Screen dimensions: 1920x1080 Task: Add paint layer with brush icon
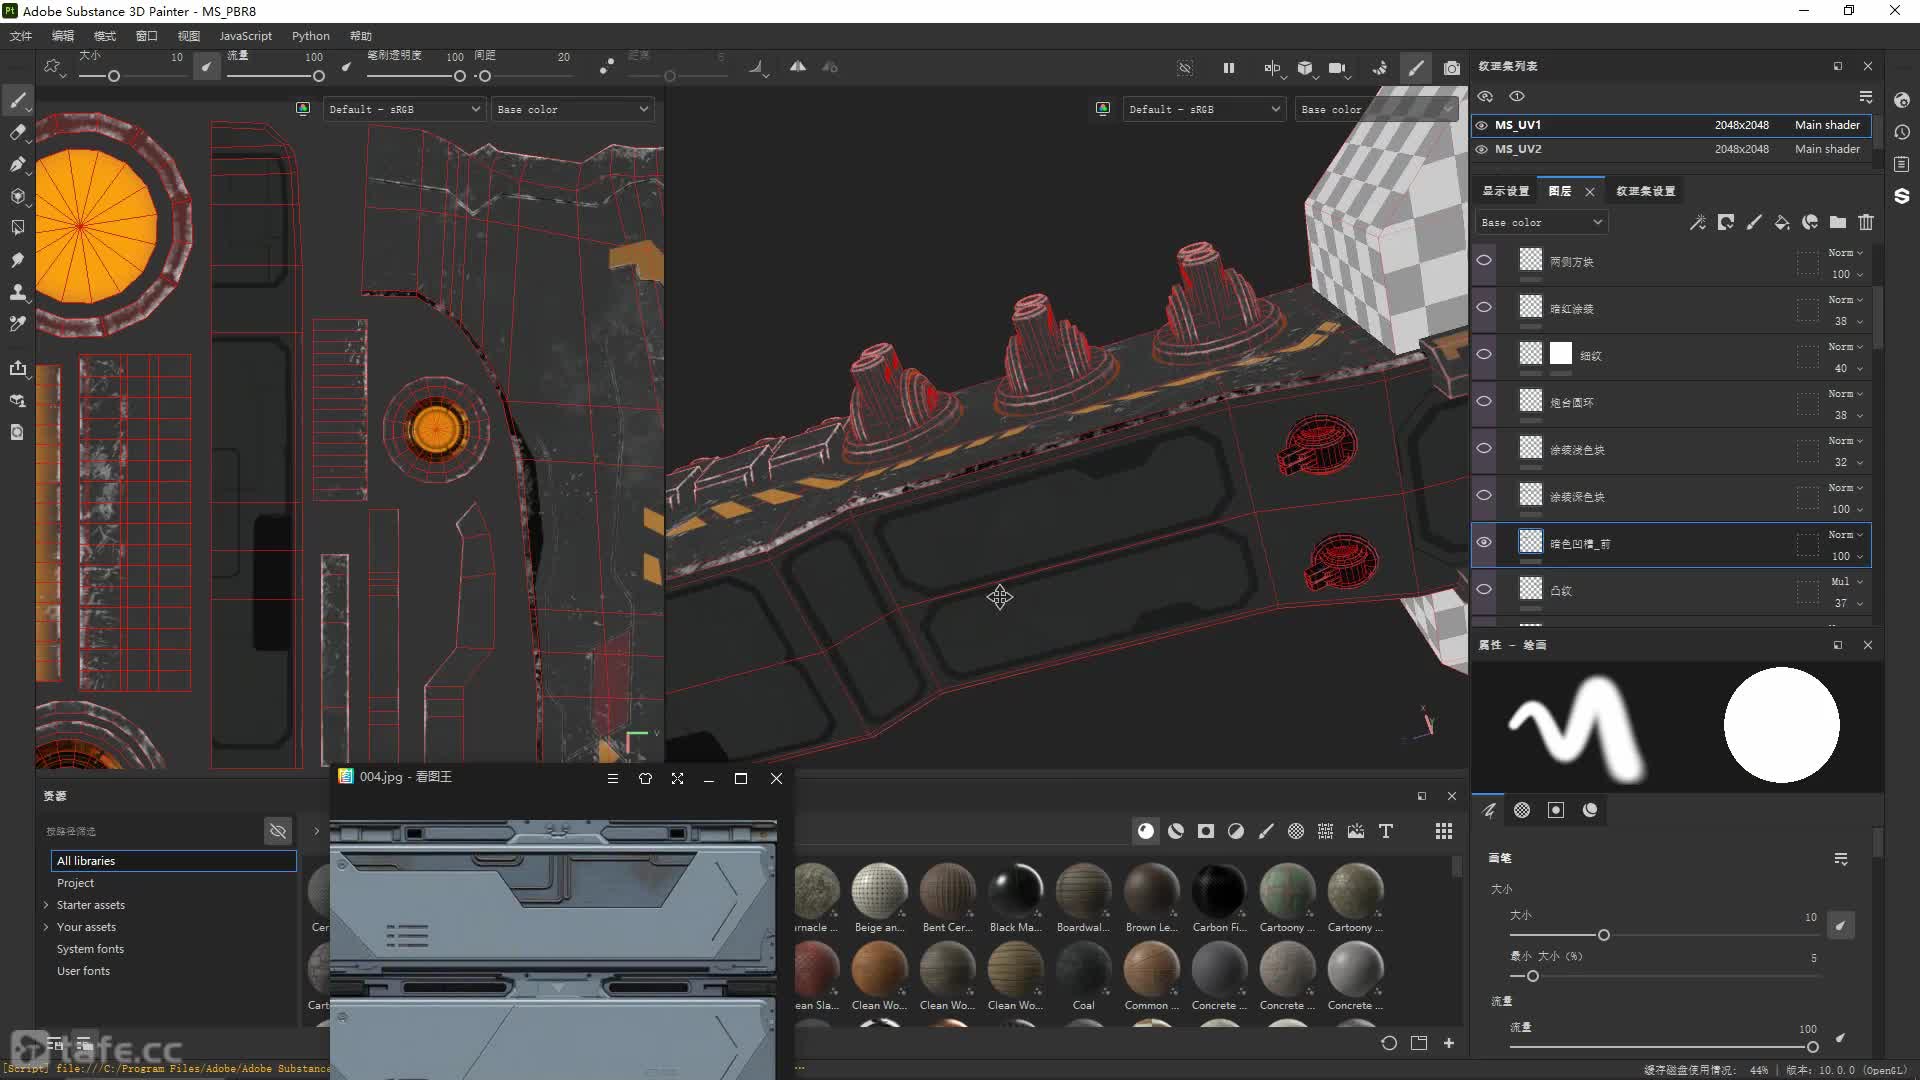point(1754,223)
